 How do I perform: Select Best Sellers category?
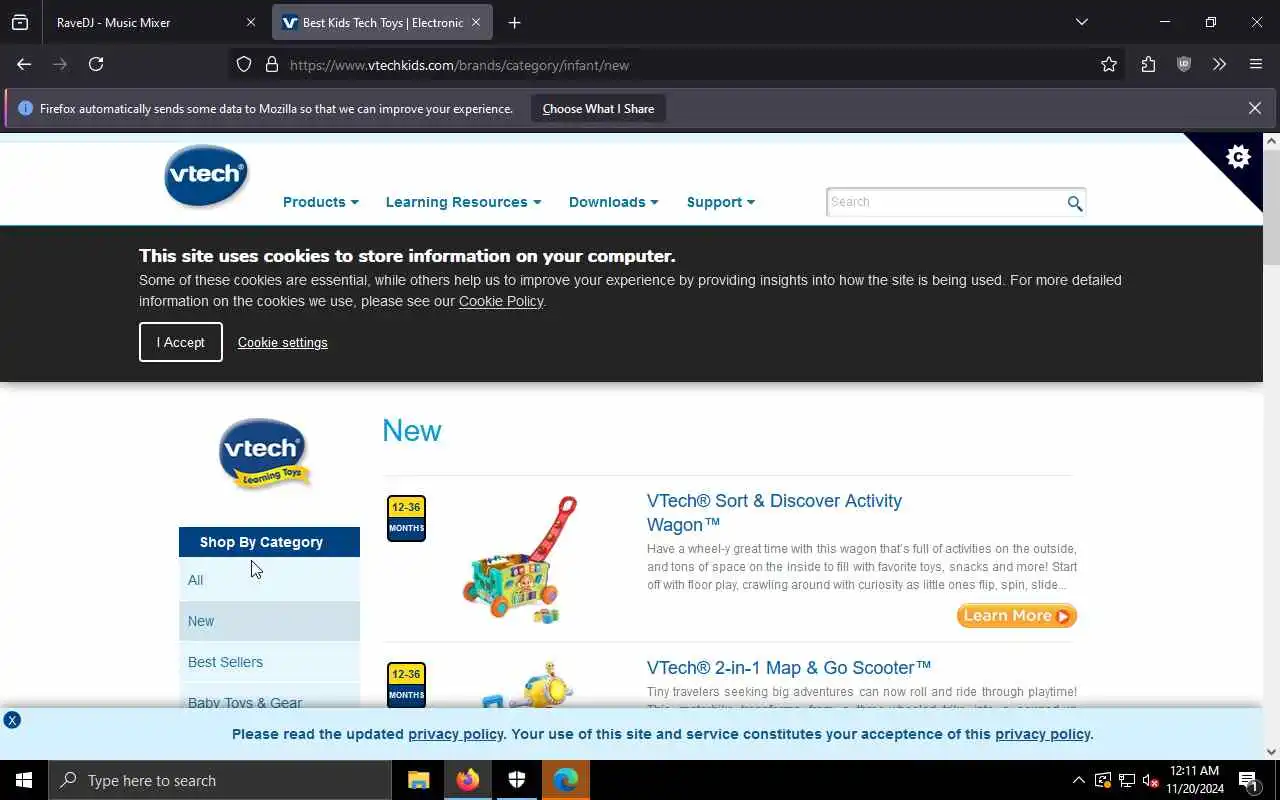[x=269, y=662]
